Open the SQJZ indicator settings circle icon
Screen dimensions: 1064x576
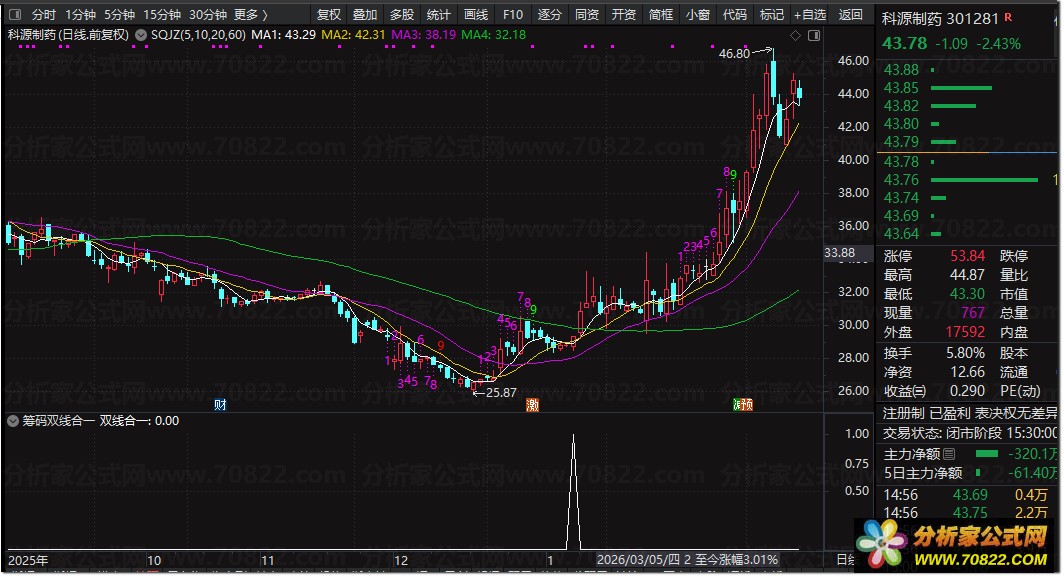pyautogui.click(x=140, y=35)
